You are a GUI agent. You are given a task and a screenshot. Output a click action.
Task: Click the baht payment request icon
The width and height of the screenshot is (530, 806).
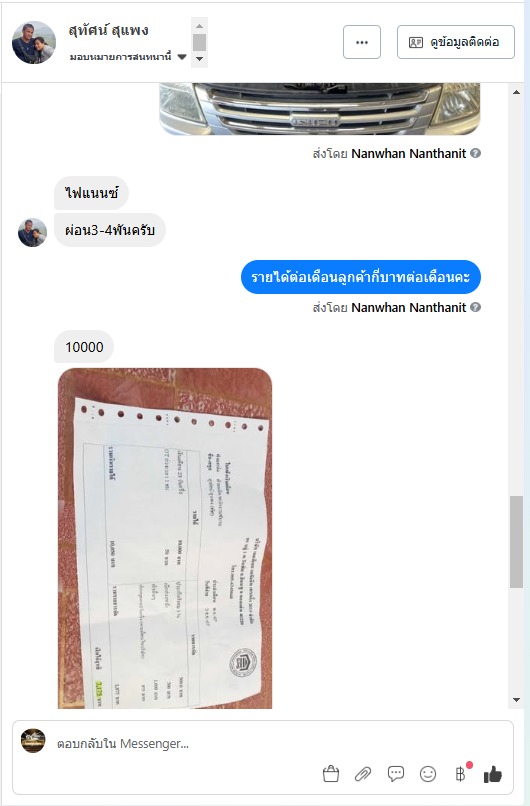click(x=461, y=773)
